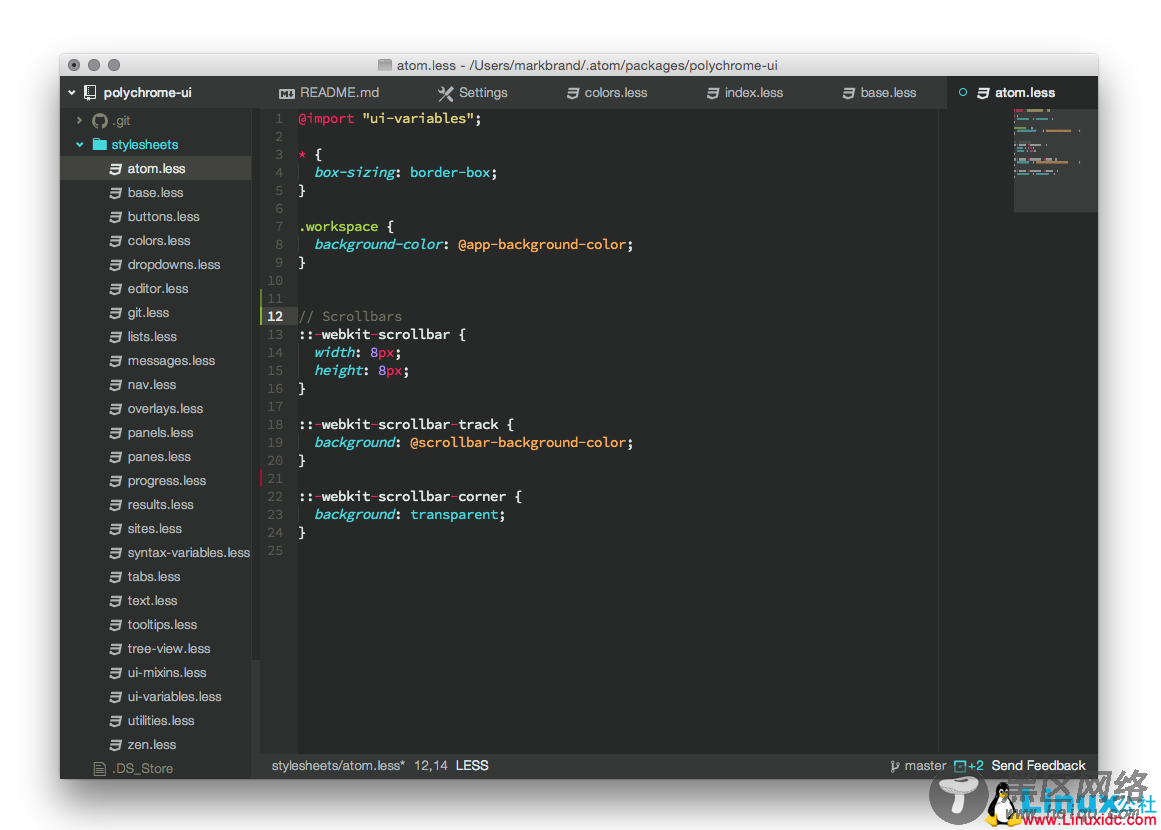Click the file icon beside base.less in the tree

click(116, 193)
